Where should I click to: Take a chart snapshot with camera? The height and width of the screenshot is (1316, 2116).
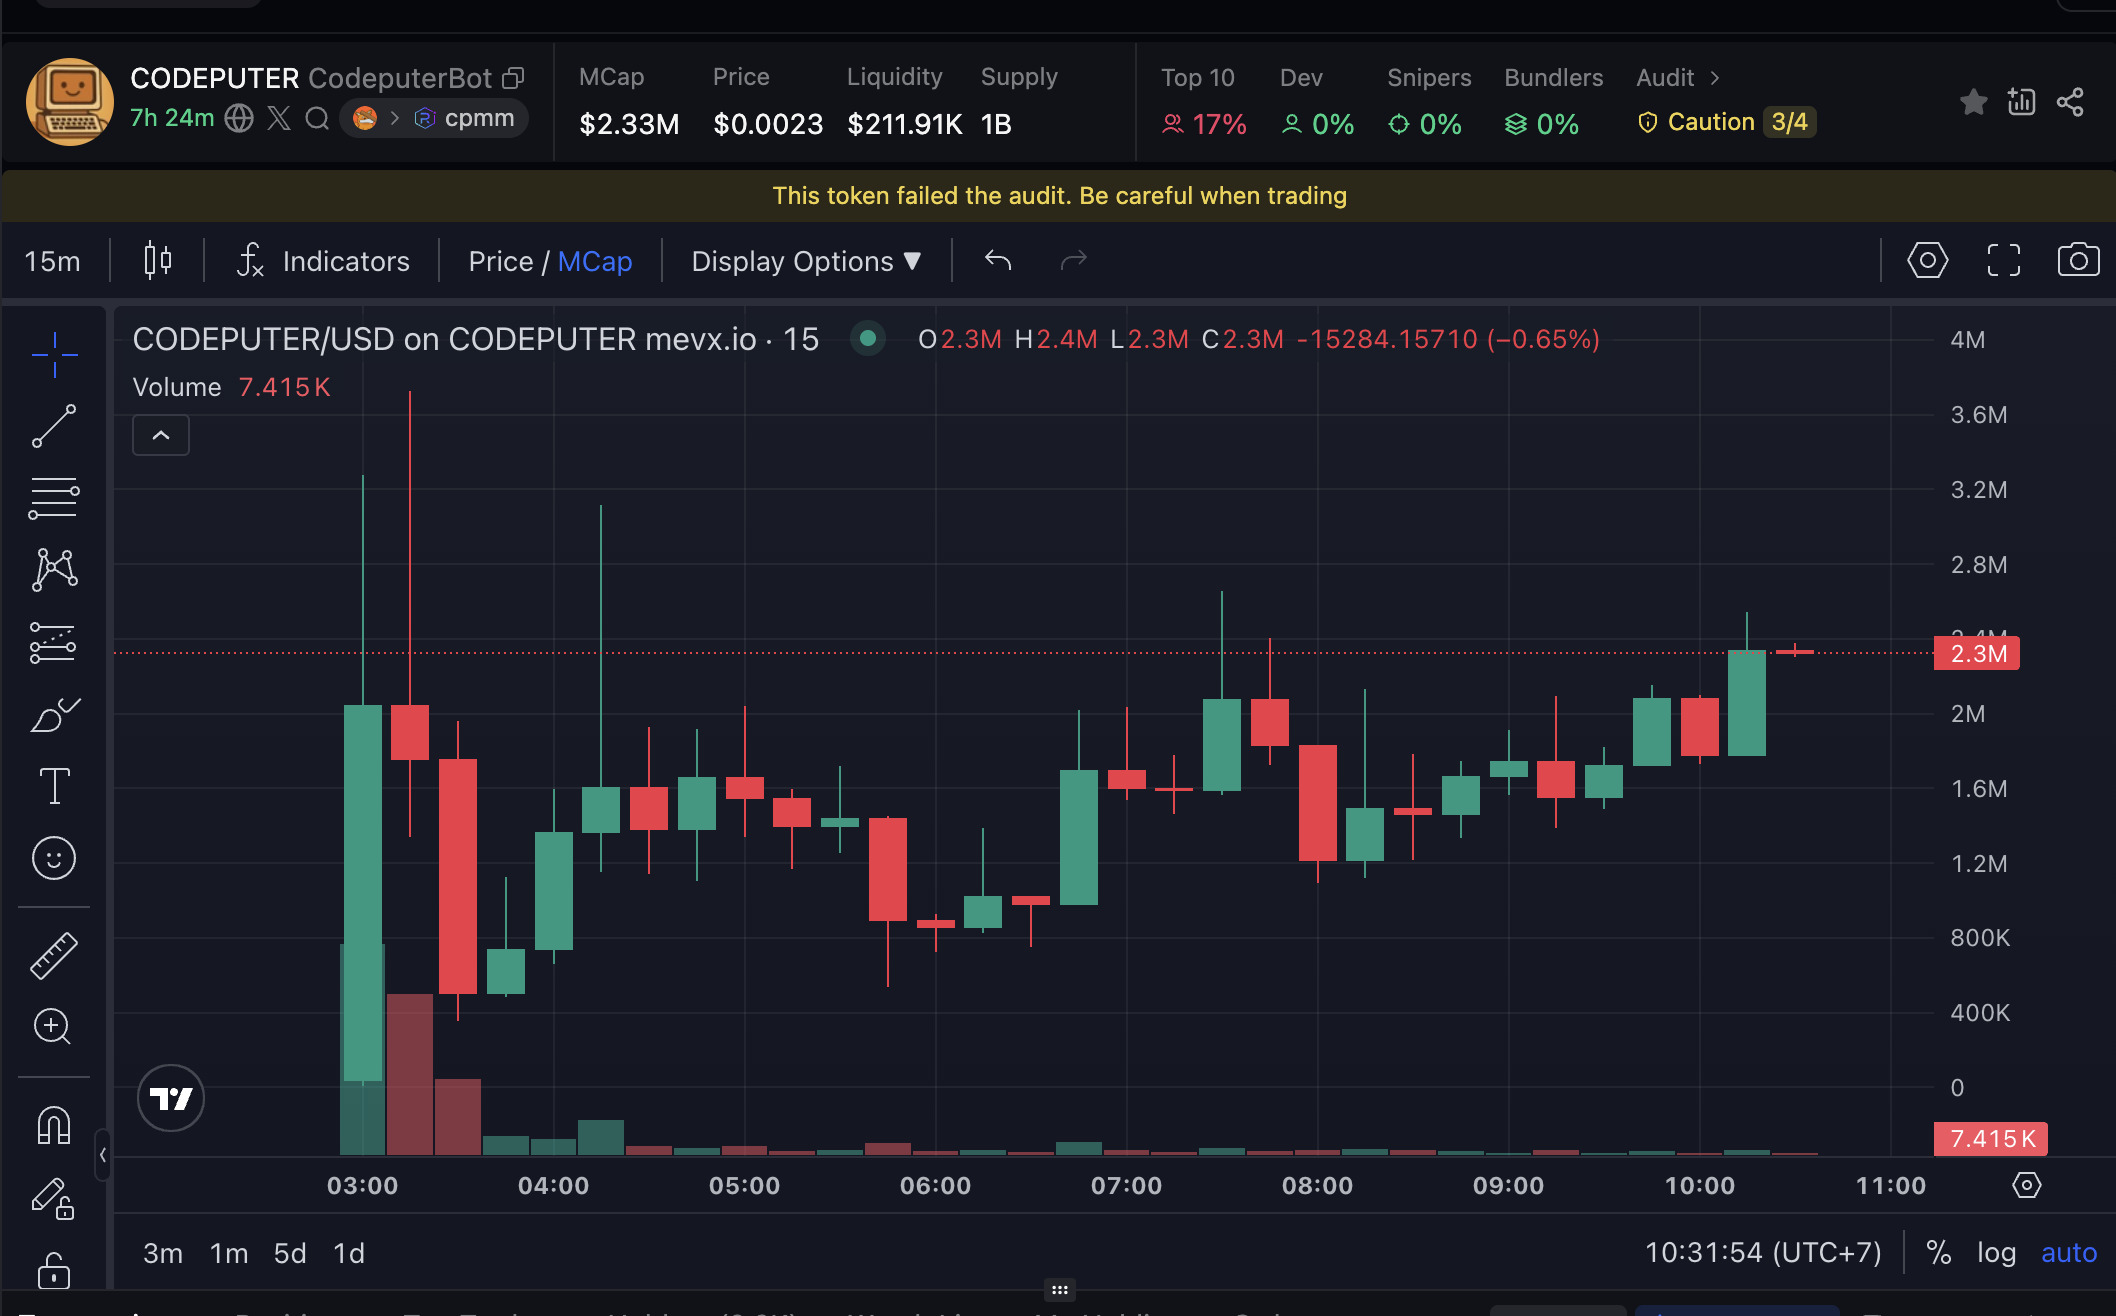tap(2078, 260)
